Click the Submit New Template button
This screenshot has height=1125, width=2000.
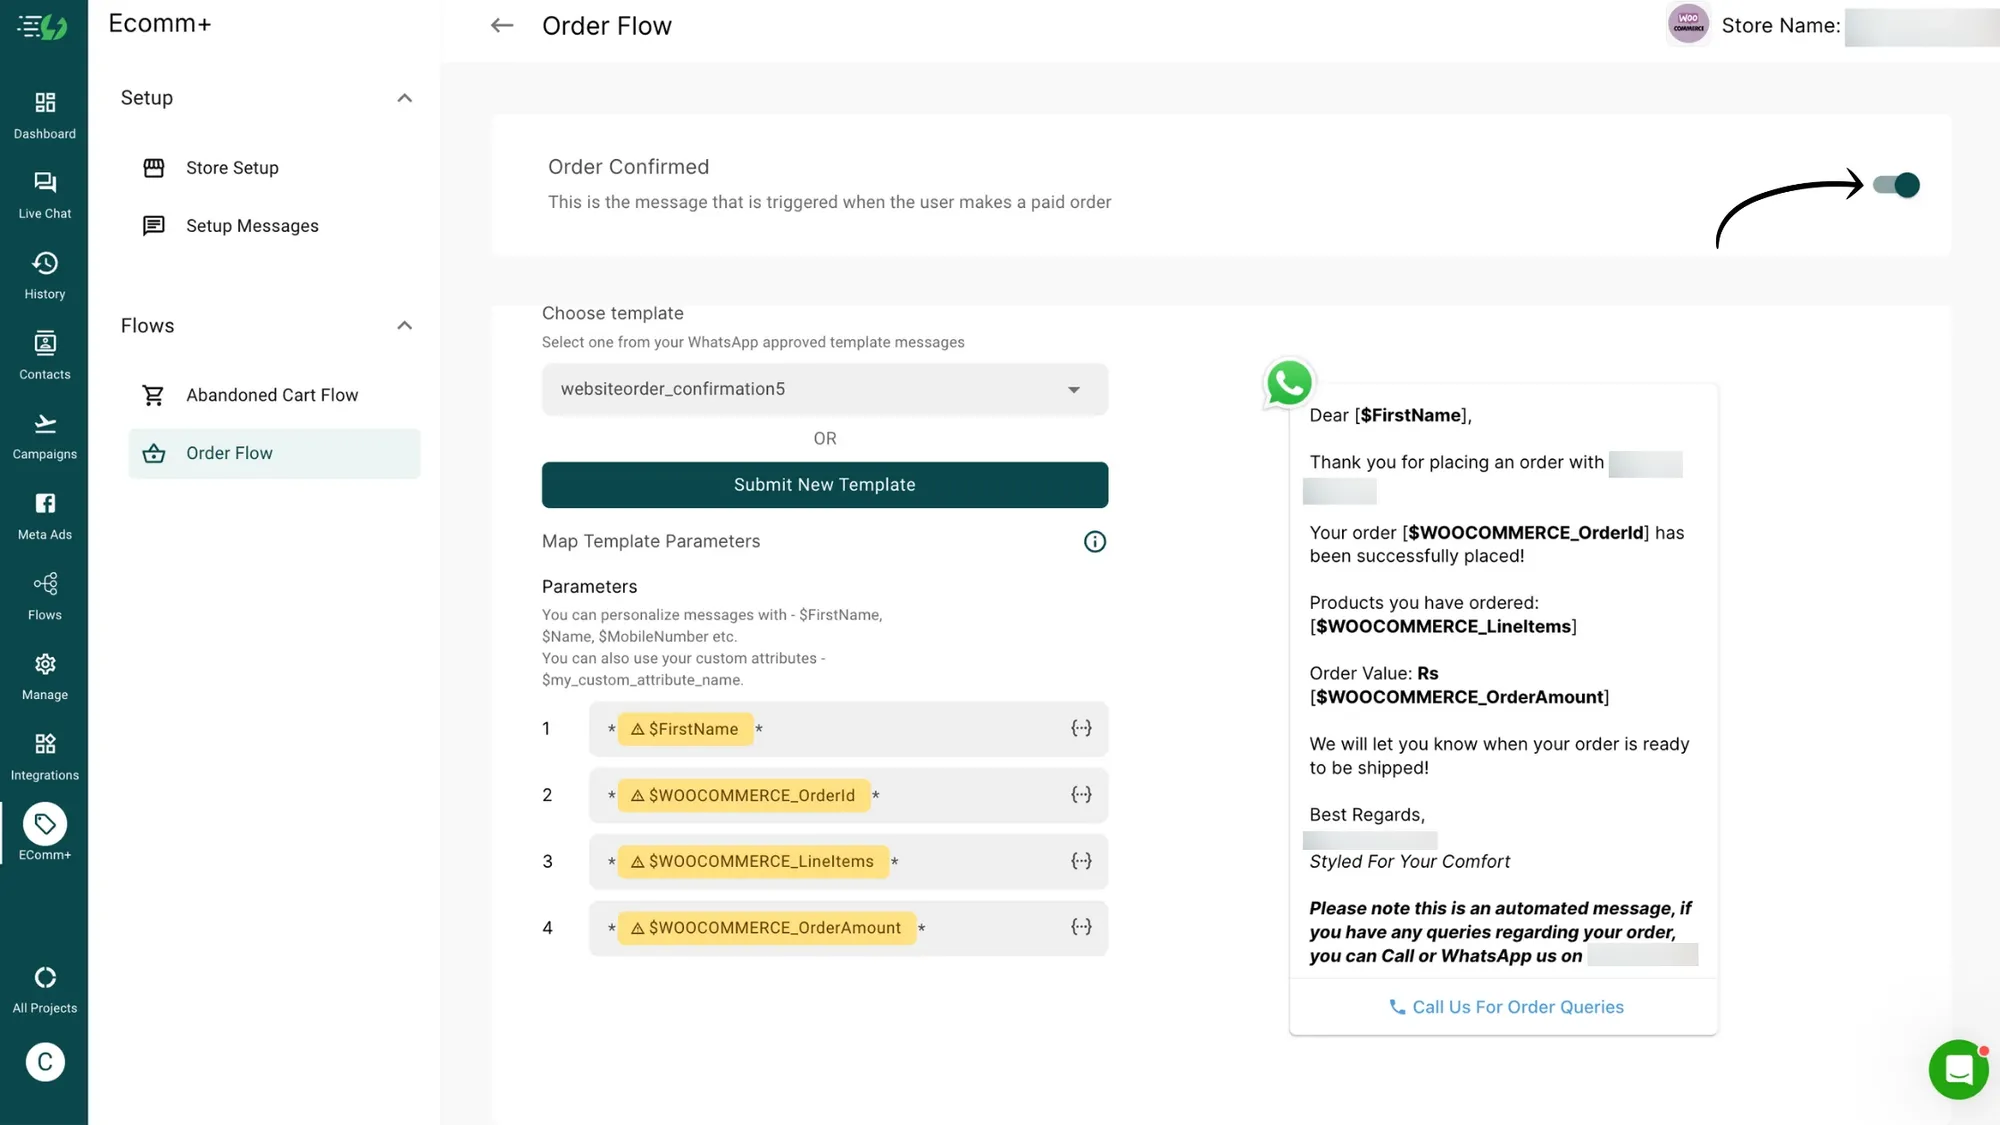(824, 485)
